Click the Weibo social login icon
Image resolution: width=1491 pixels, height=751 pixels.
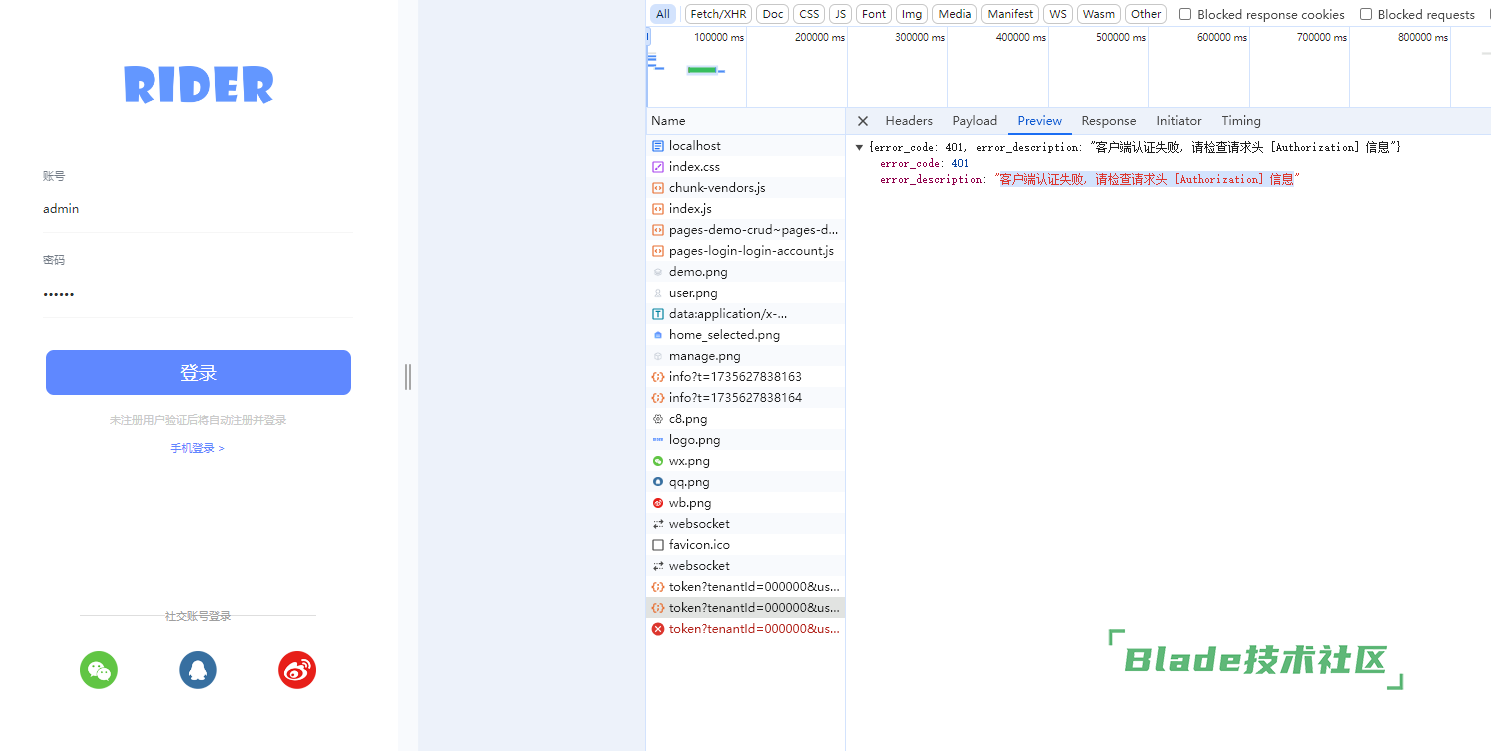[x=297, y=670]
